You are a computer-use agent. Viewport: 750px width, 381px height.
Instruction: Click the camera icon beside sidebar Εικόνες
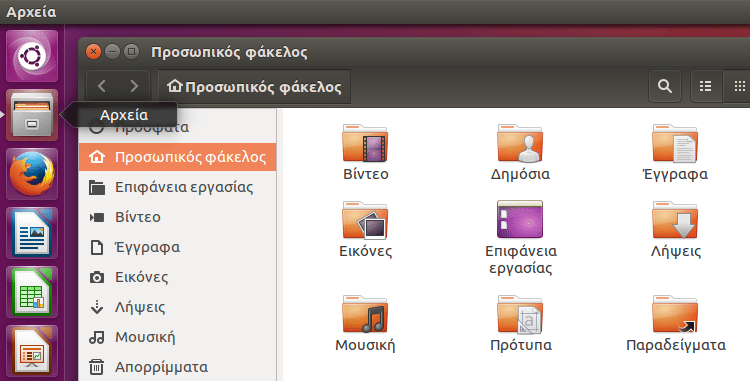(x=97, y=277)
